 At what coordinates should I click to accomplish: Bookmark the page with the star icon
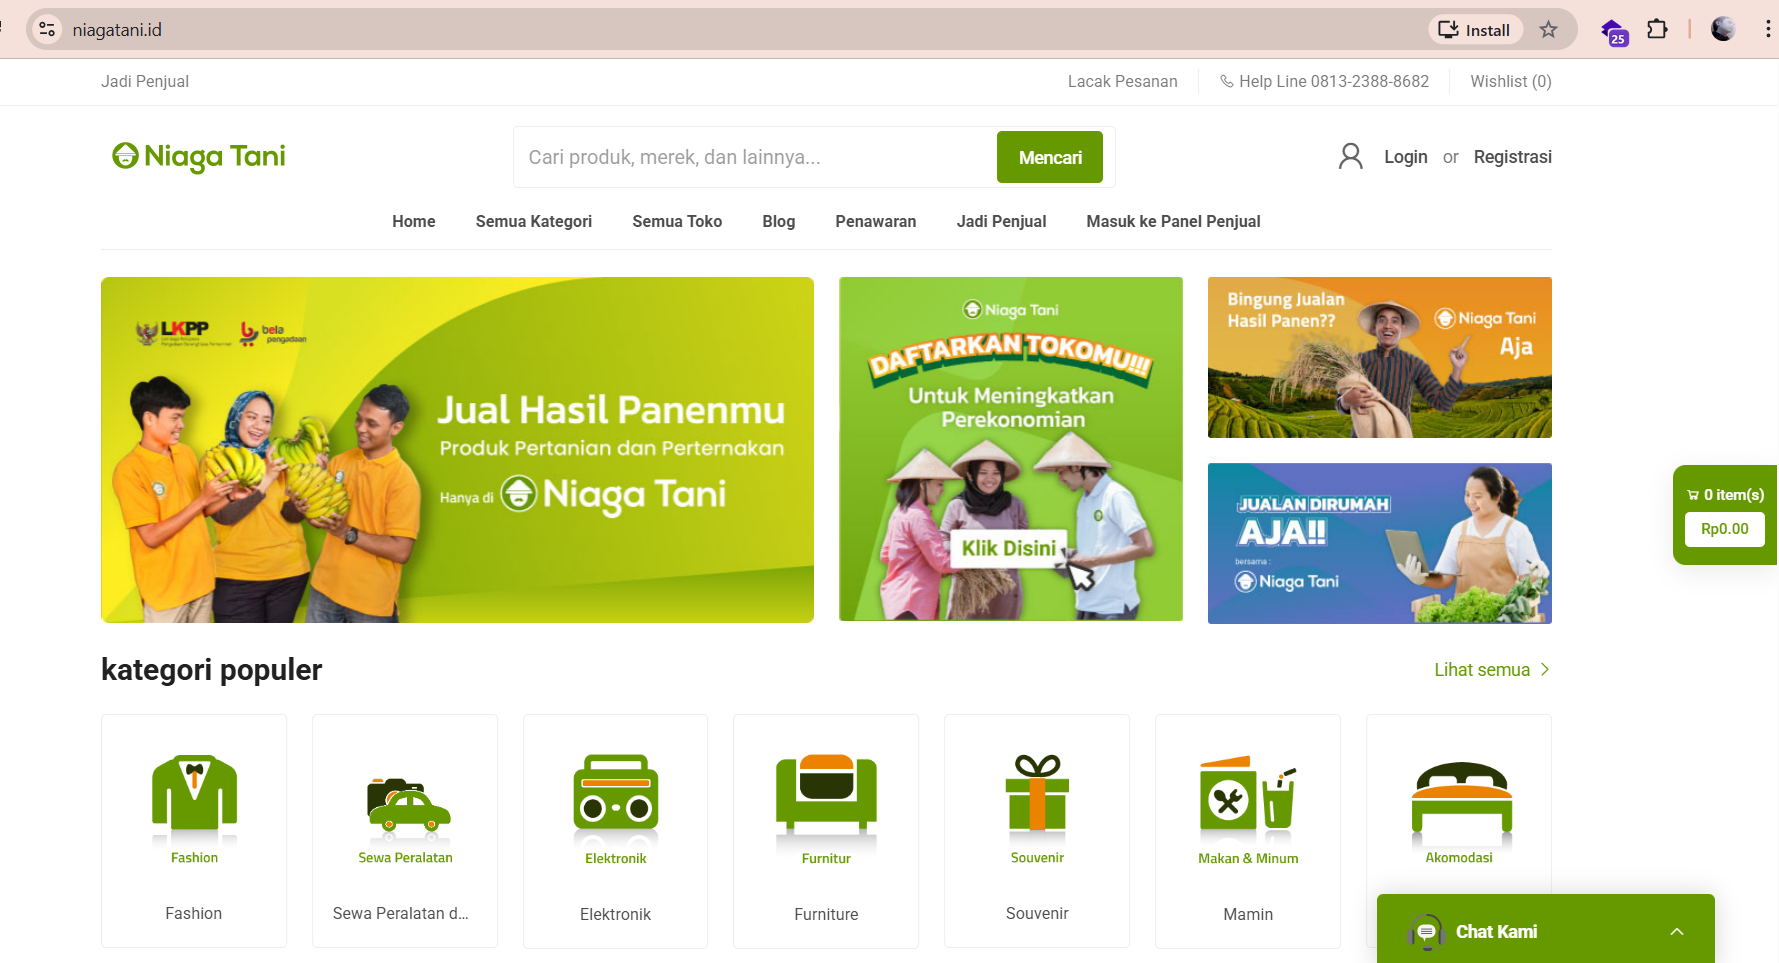(1549, 29)
